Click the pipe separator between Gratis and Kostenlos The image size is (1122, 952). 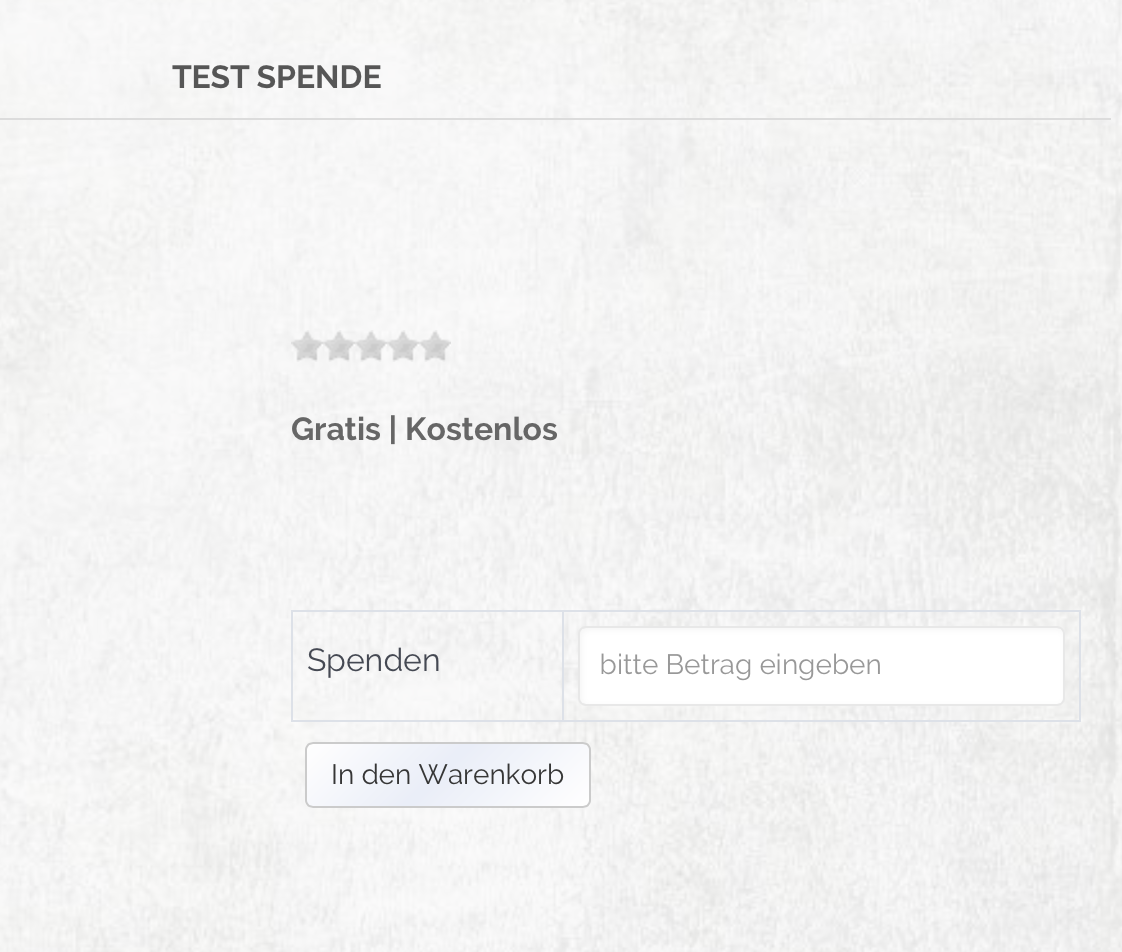[x=393, y=430]
